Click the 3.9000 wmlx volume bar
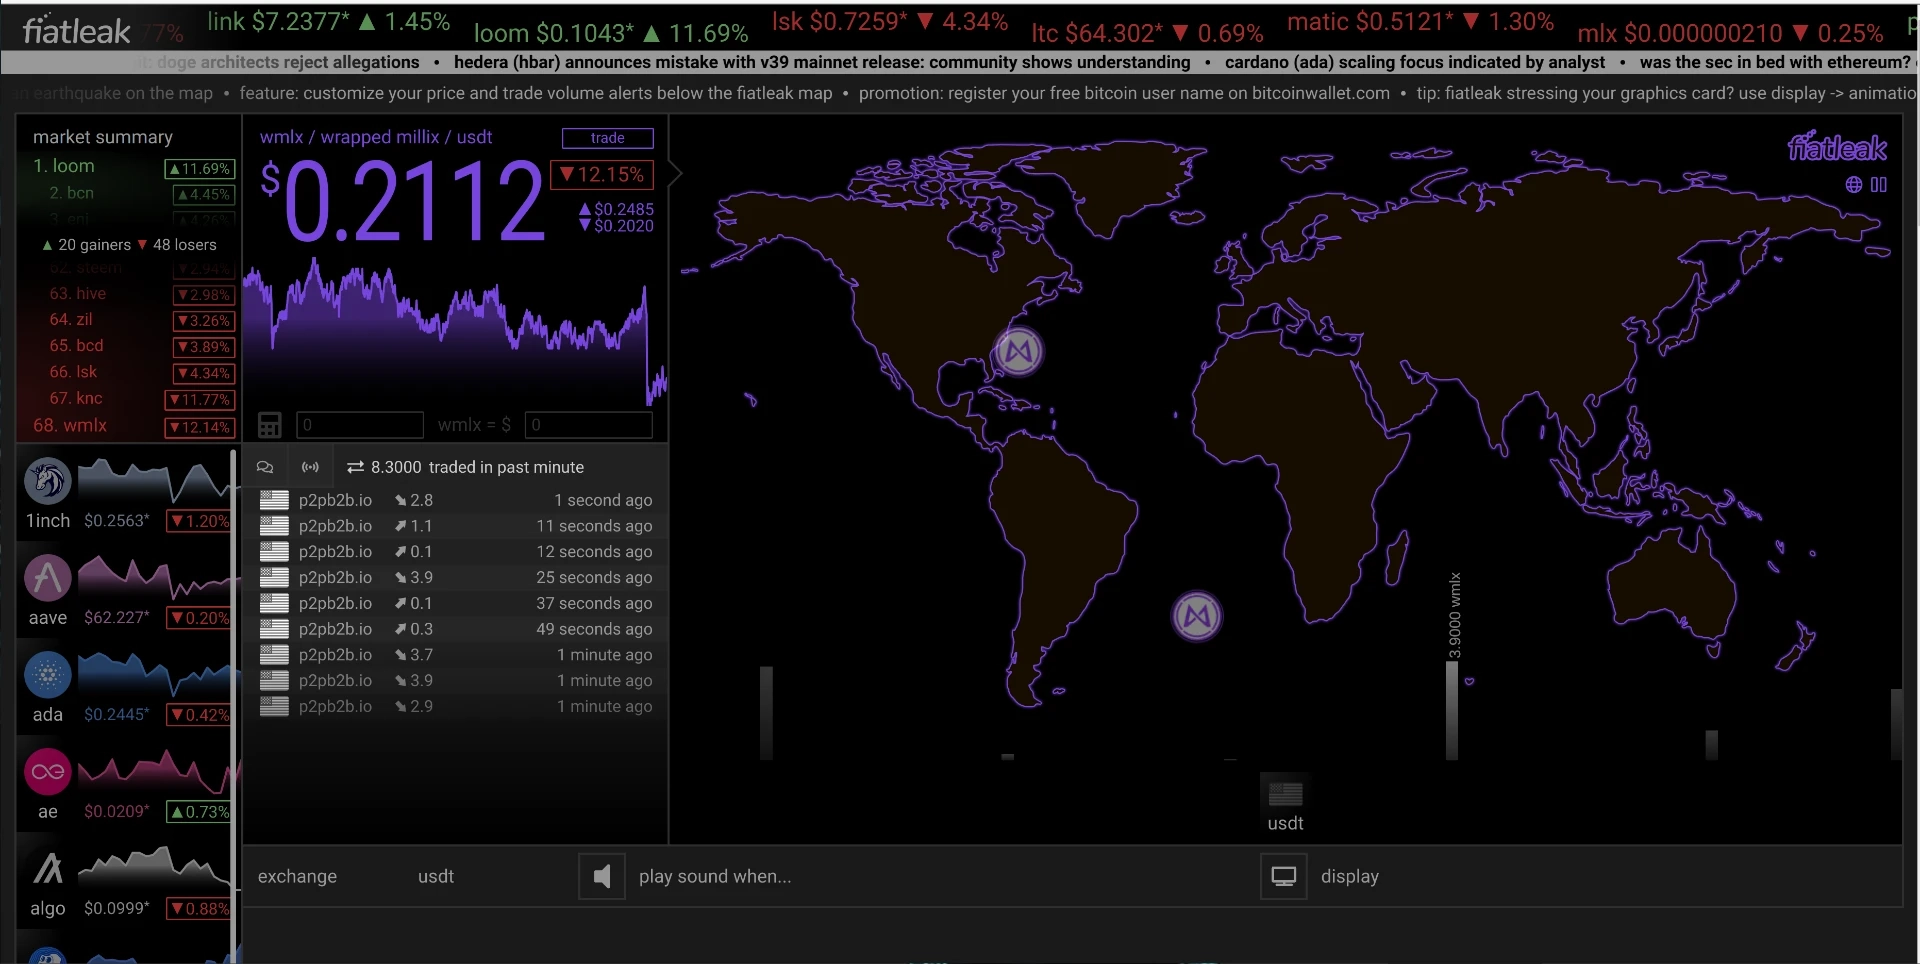Image resolution: width=1920 pixels, height=964 pixels. pyautogui.click(x=1452, y=710)
